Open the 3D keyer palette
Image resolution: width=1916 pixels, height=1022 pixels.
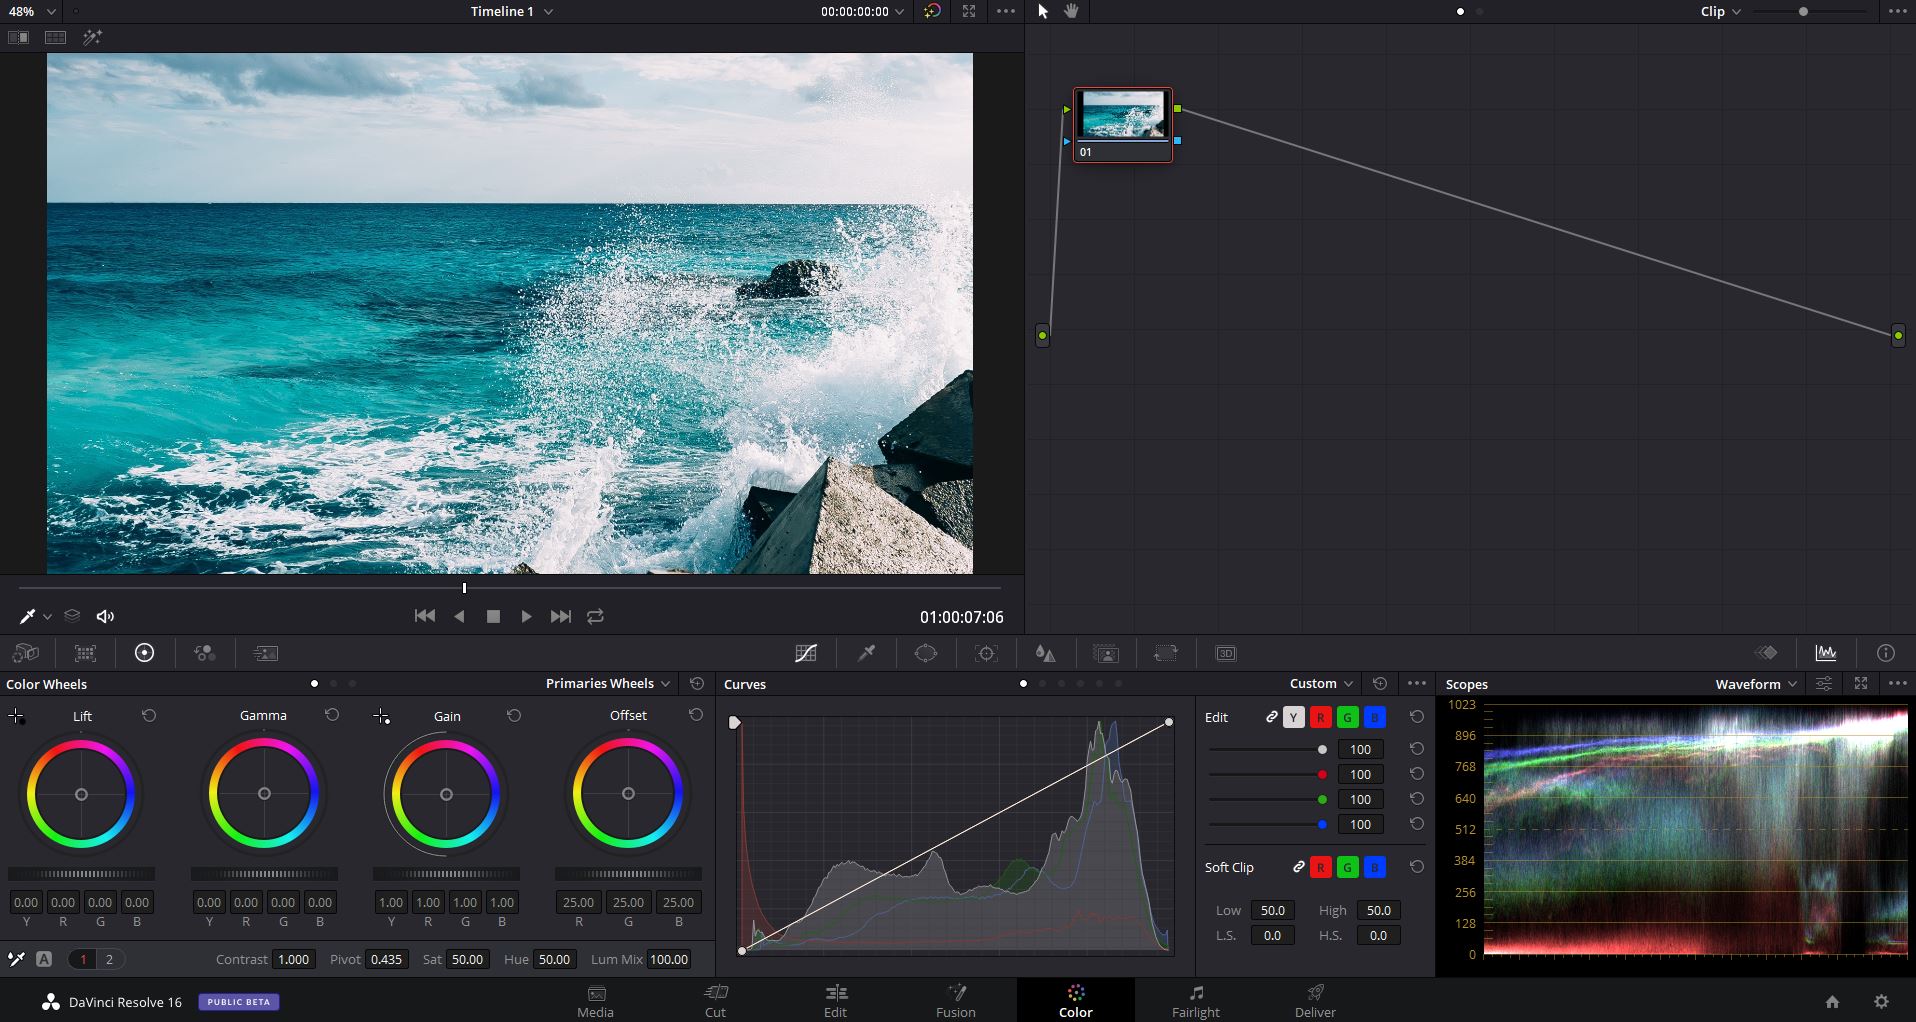coord(1225,653)
